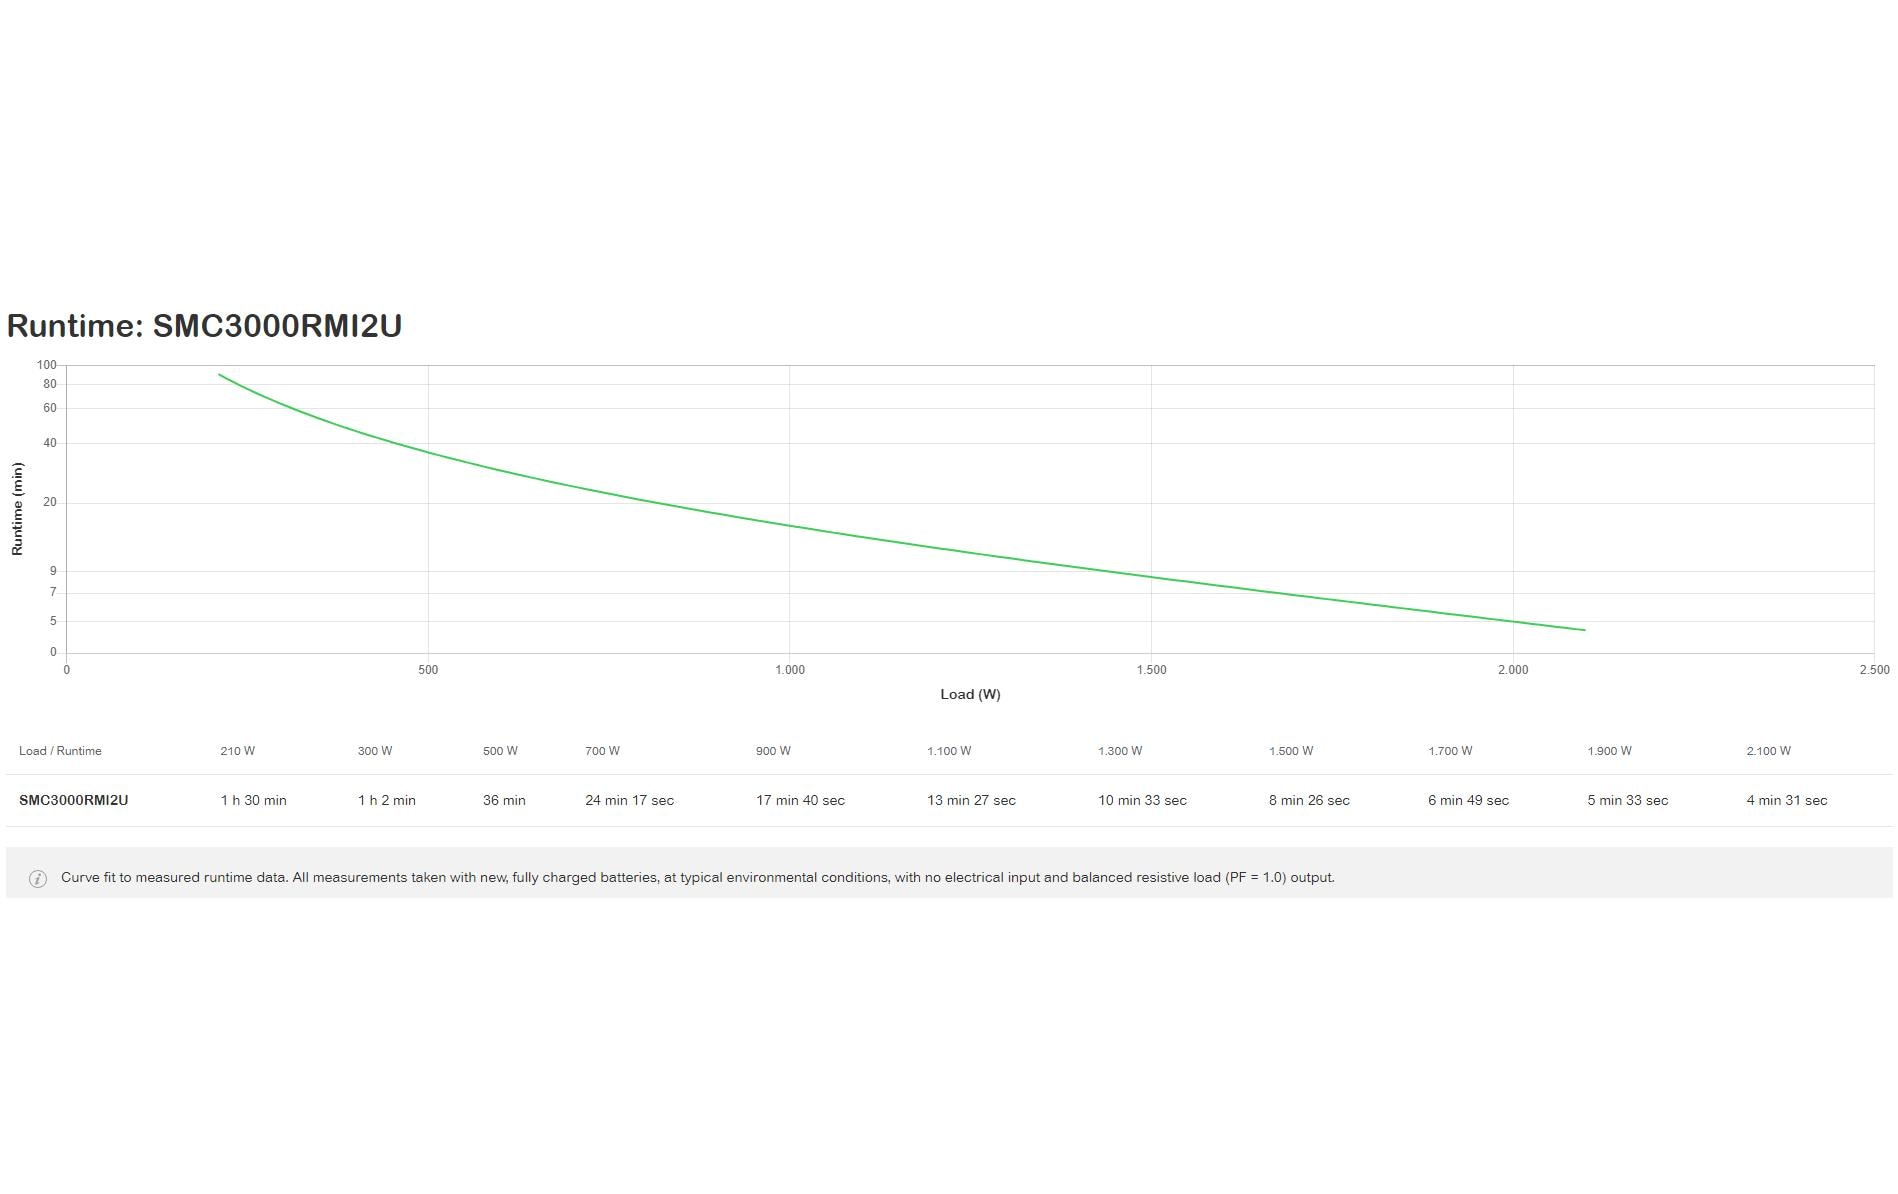
Task: Select the 36 min runtime value
Action: click(504, 800)
